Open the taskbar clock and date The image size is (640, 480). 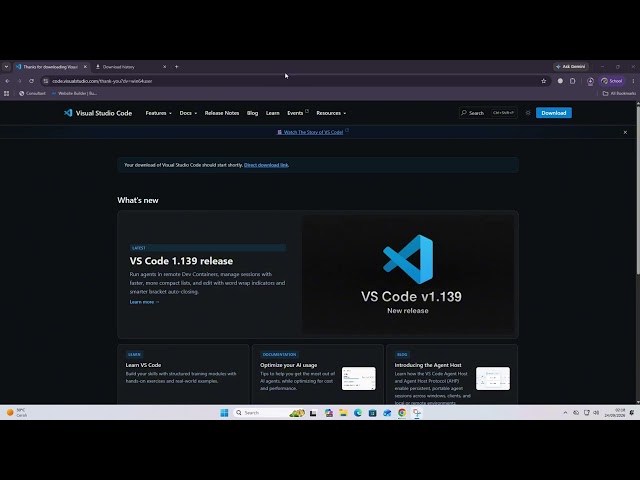click(615, 413)
